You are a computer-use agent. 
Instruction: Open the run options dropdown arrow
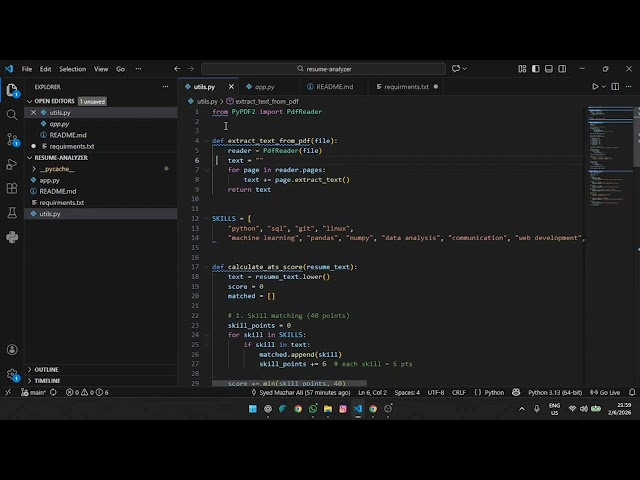[x=604, y=87]
